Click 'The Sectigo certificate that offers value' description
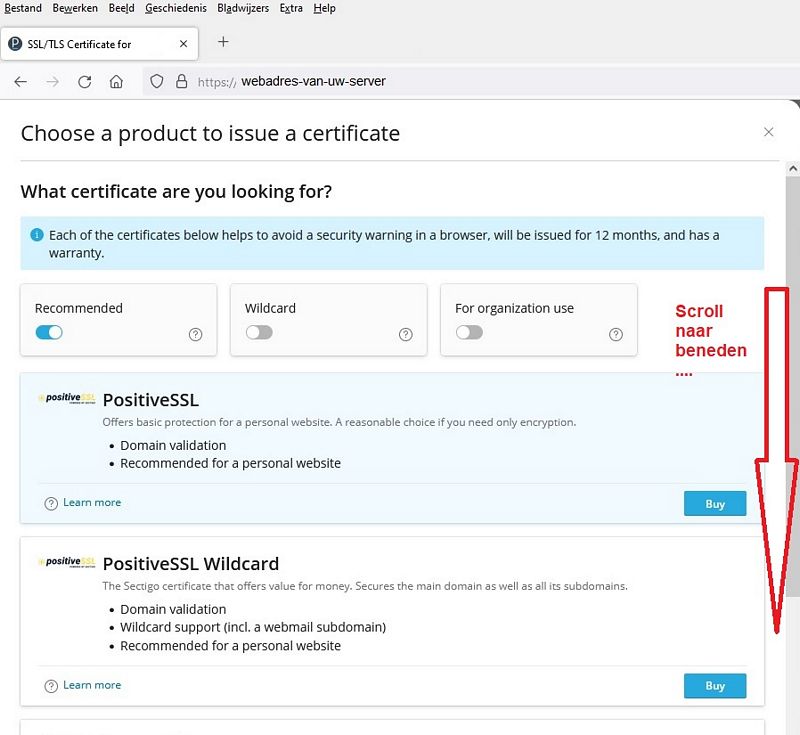The image size is (800, 735). coord(365,586)
